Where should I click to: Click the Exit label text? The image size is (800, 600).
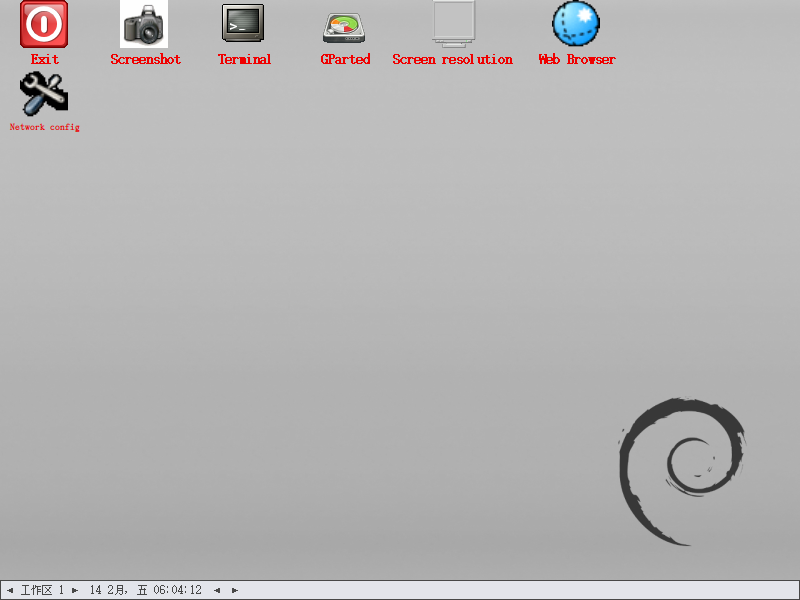click(44, 59)
